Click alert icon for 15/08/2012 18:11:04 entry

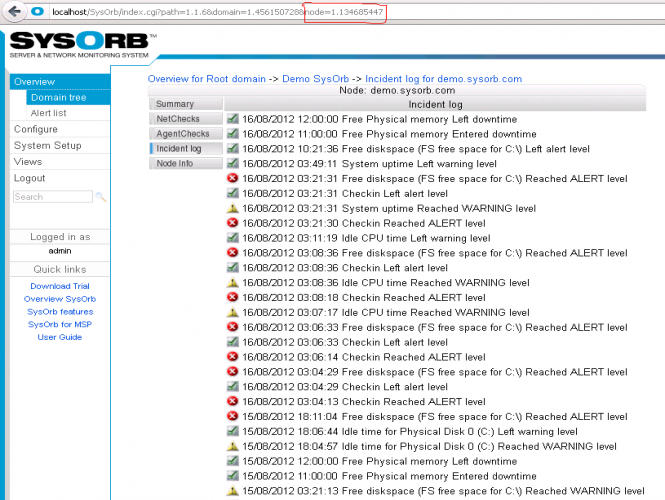point(232,416)
